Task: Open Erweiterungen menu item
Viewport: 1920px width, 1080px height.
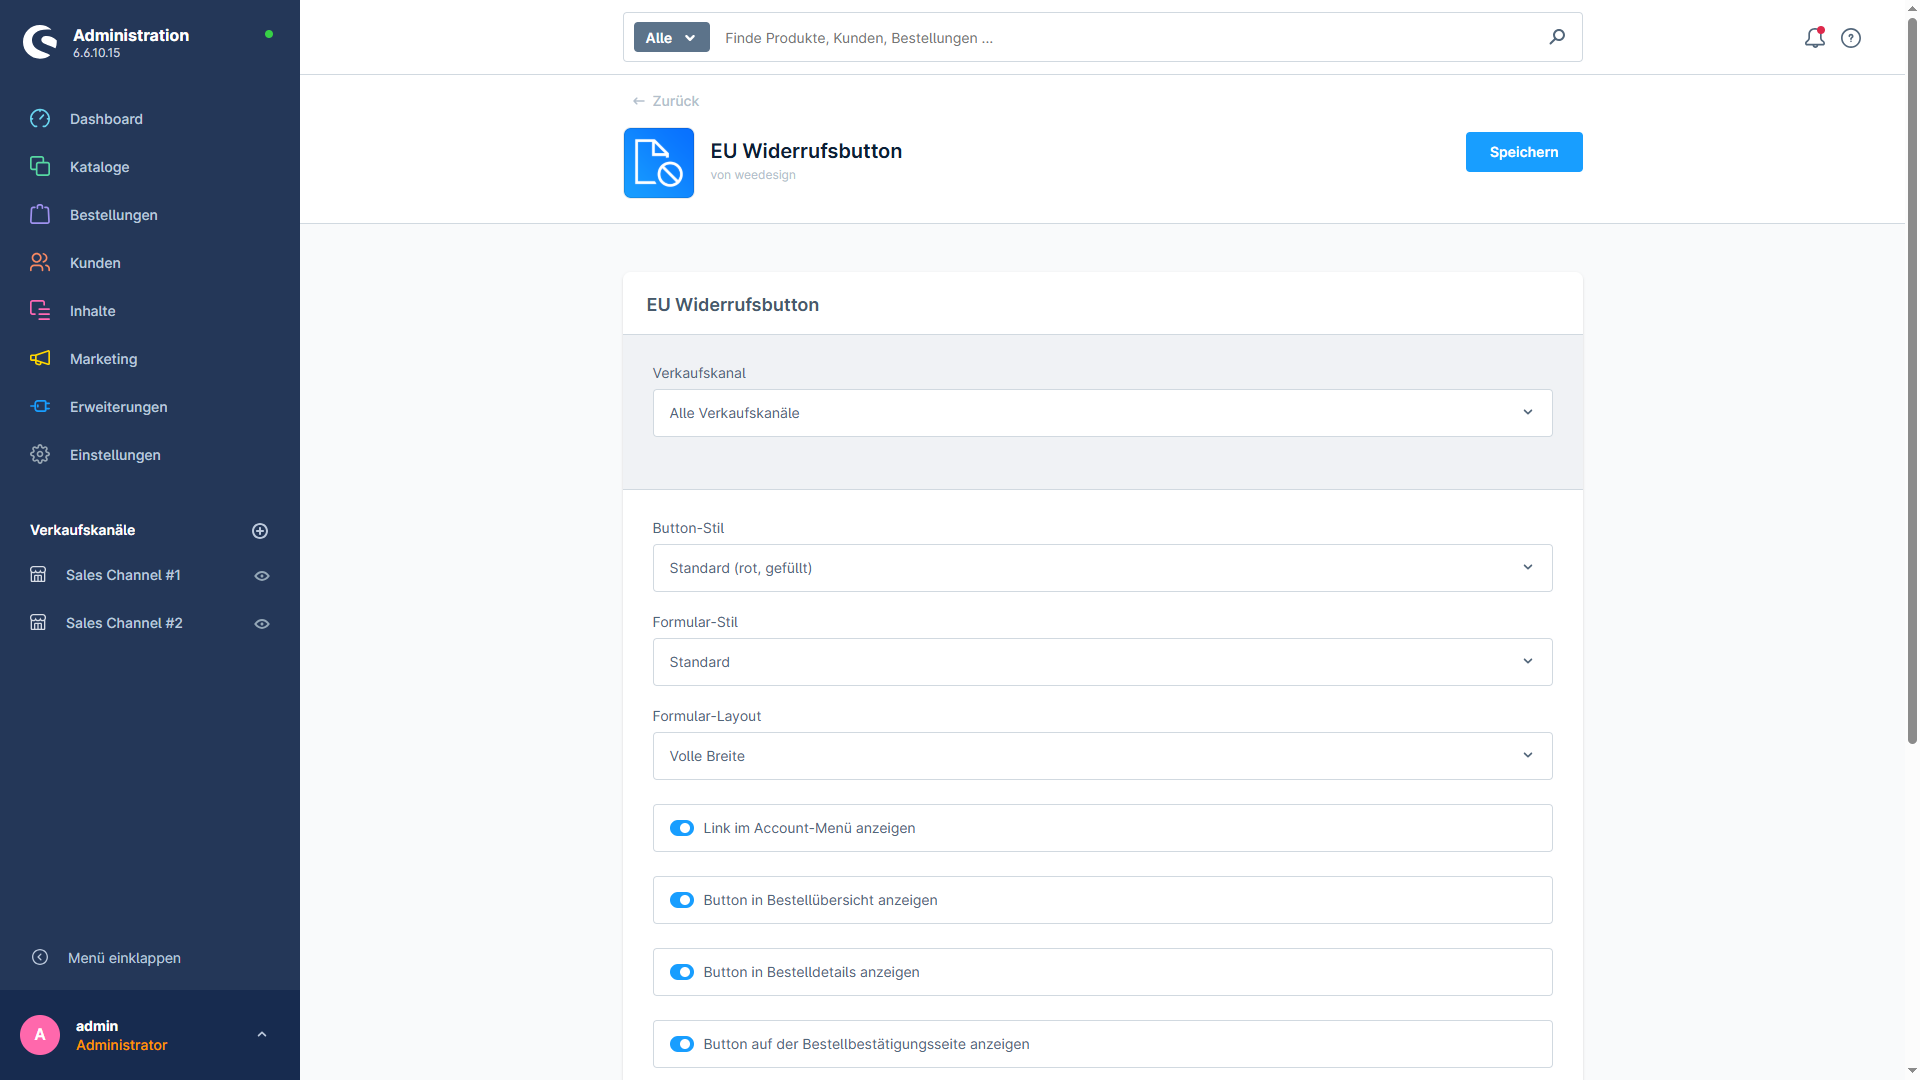Action: [x=150, y=407]
